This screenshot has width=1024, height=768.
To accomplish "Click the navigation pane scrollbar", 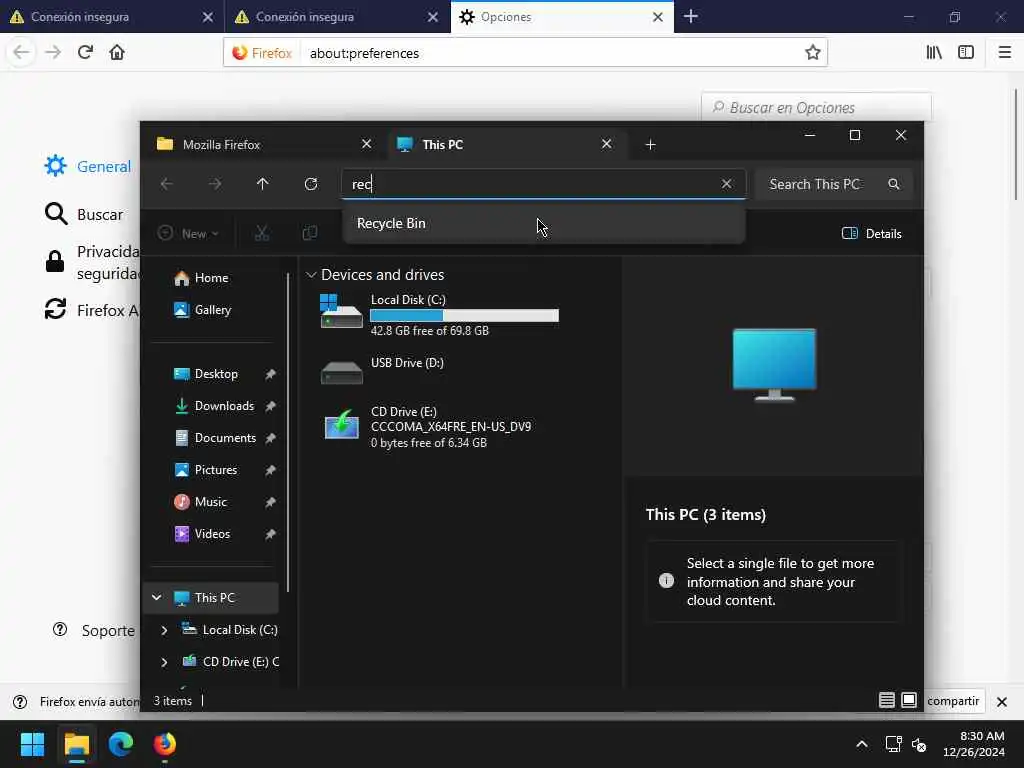I will click(x=288, y=432).
